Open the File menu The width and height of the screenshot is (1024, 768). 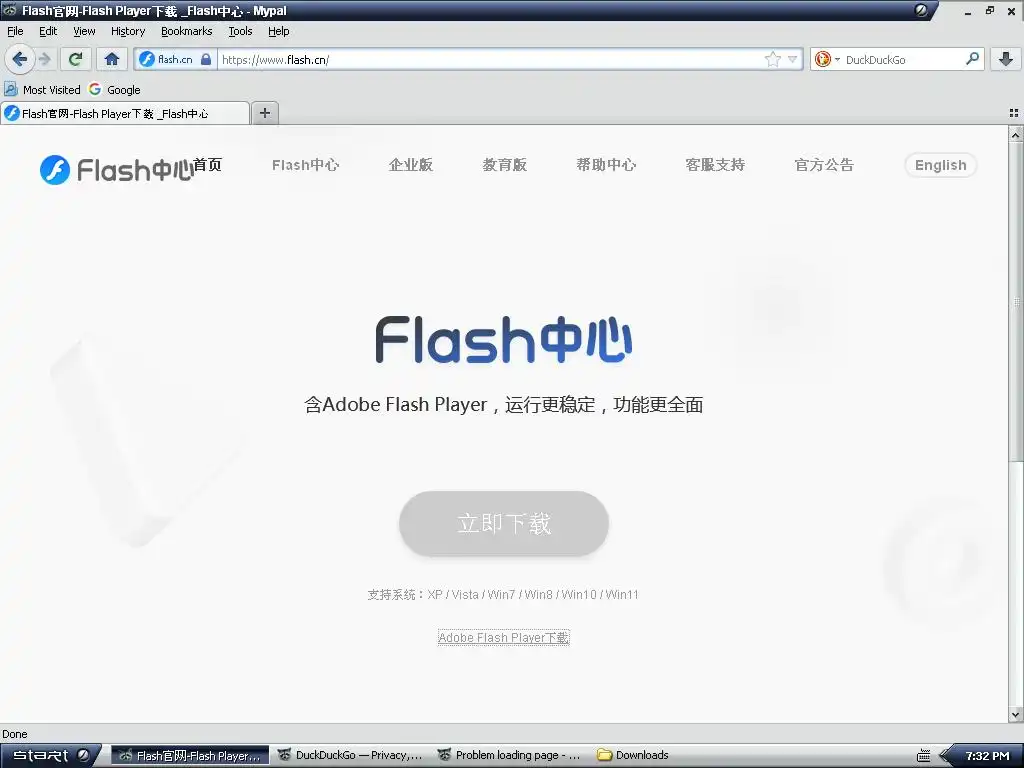(15, 31)
